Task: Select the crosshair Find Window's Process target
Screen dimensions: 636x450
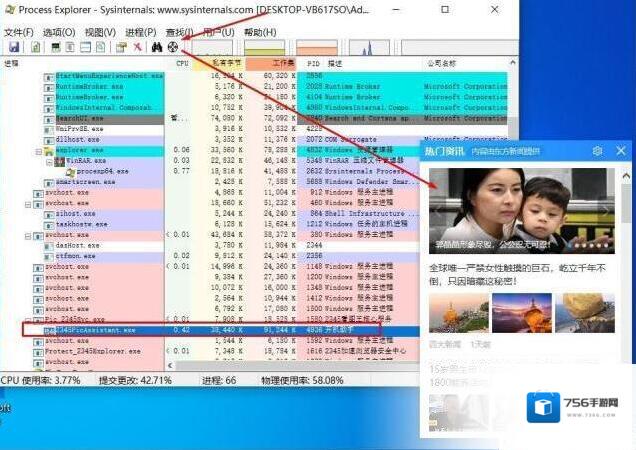Action: coord(173,47)
